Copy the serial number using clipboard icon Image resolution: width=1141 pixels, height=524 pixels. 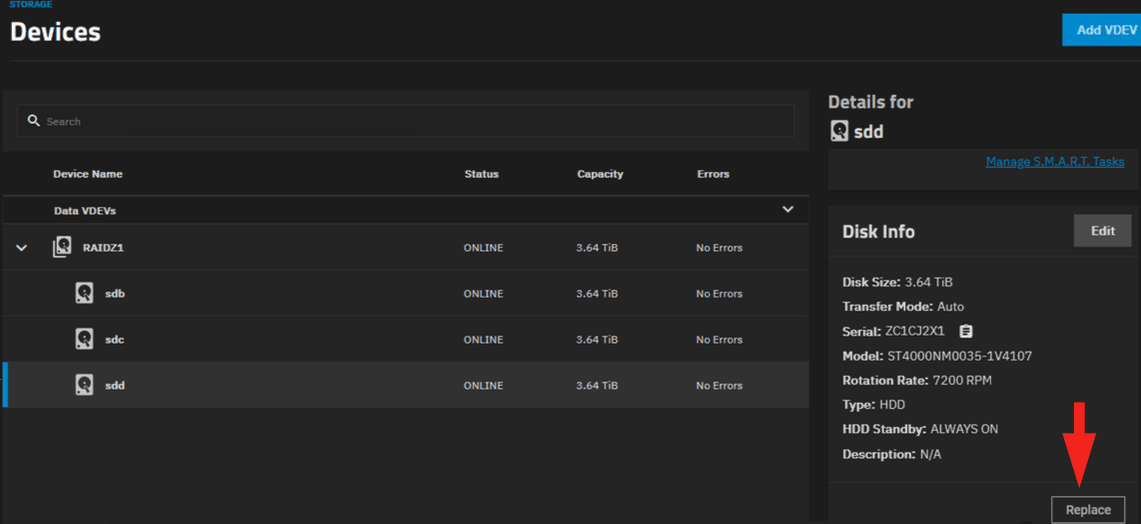[966, 331]
